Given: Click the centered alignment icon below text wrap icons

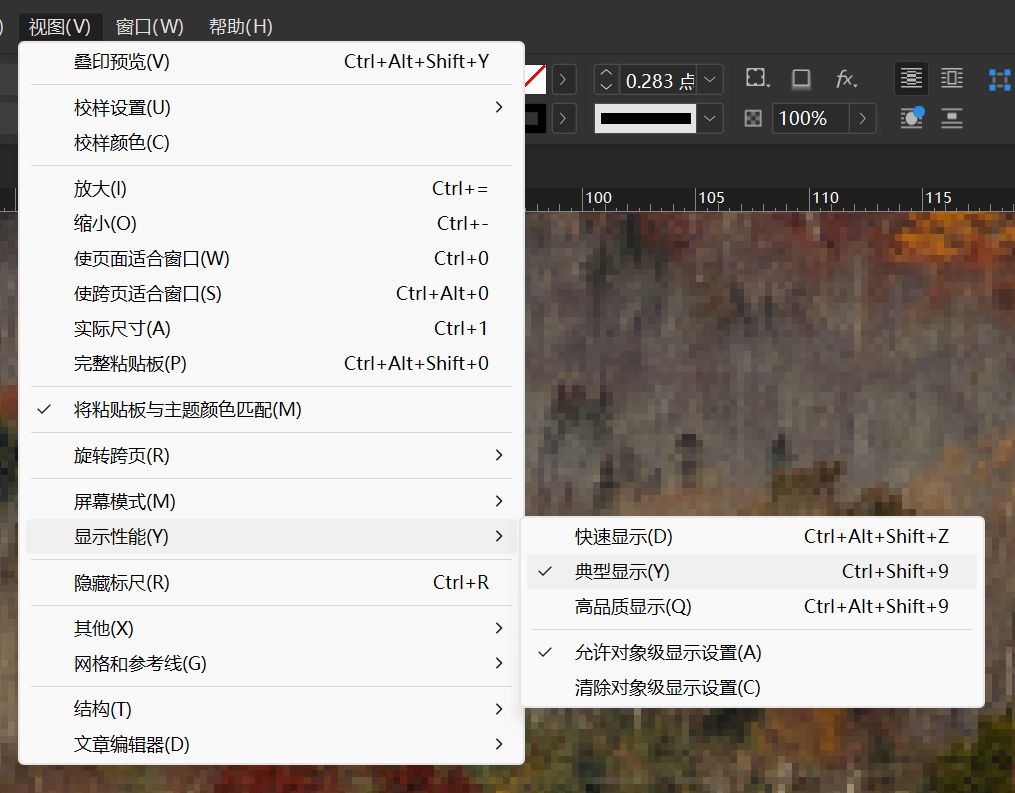Looking at the screenshot, I should (951, 118).
